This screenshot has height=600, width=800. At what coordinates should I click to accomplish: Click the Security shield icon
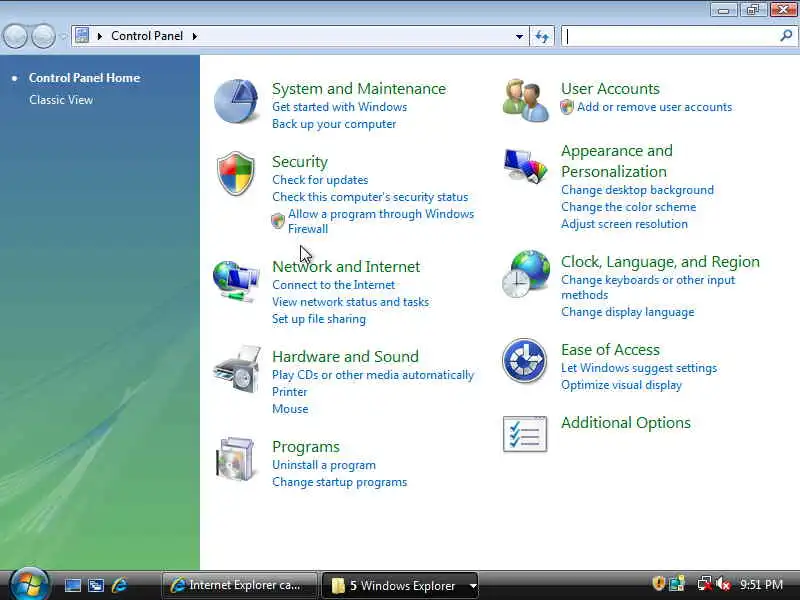point(235,173)
